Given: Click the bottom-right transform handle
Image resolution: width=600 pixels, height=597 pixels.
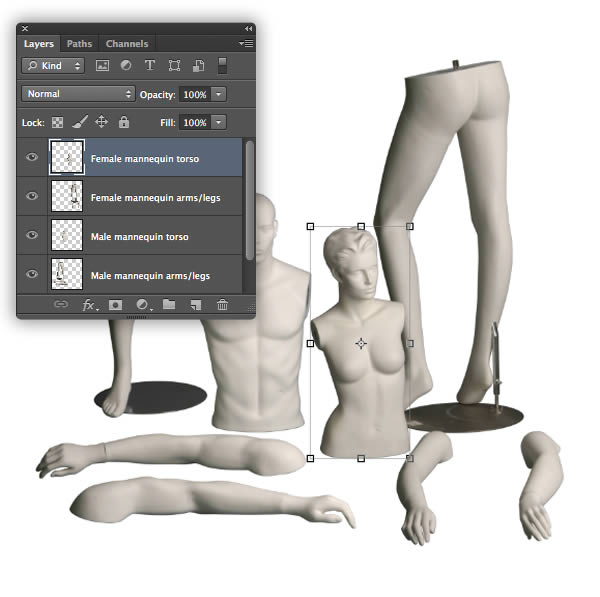Looking at the screenshot, I should point(410,458).
